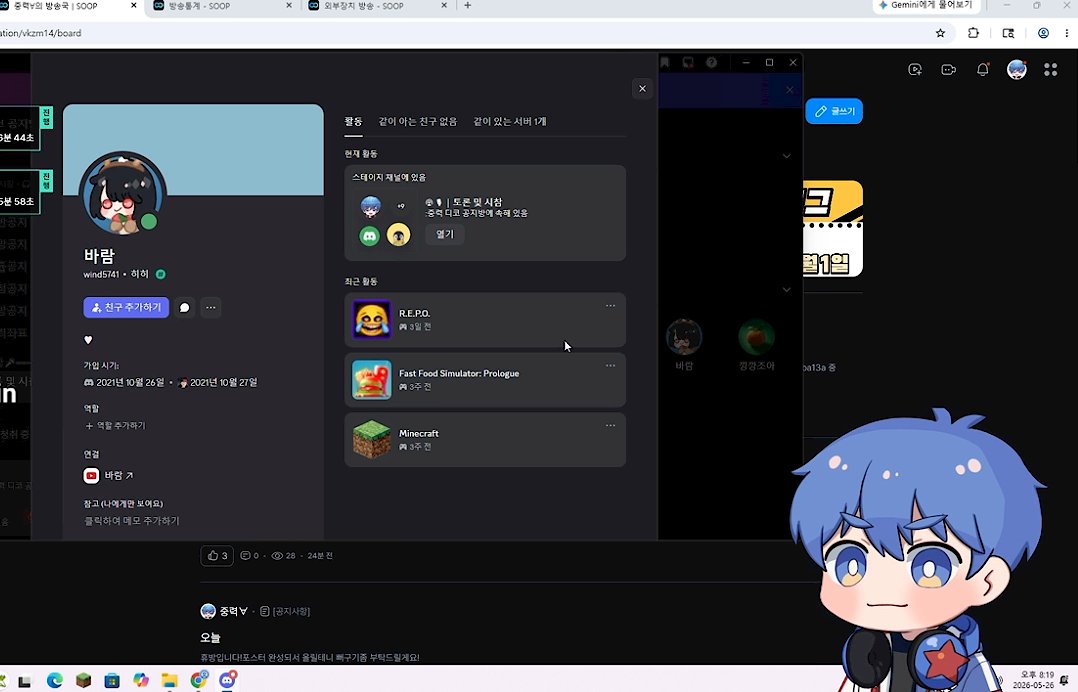Open Chrome three-dot menu

(1066, 33)
